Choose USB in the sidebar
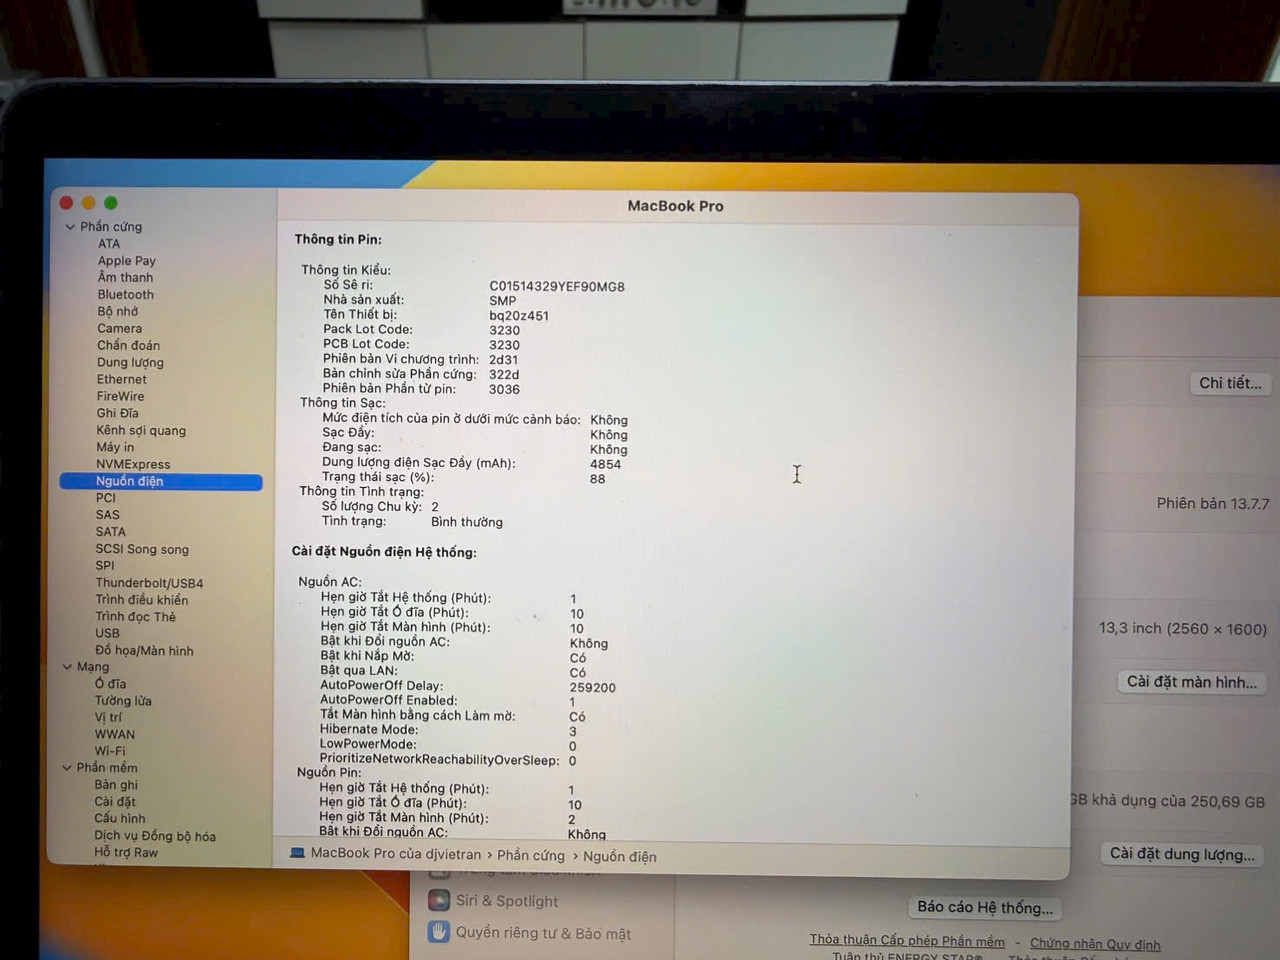The height and width of the screenshot is (960, 1280). point(107,633)
